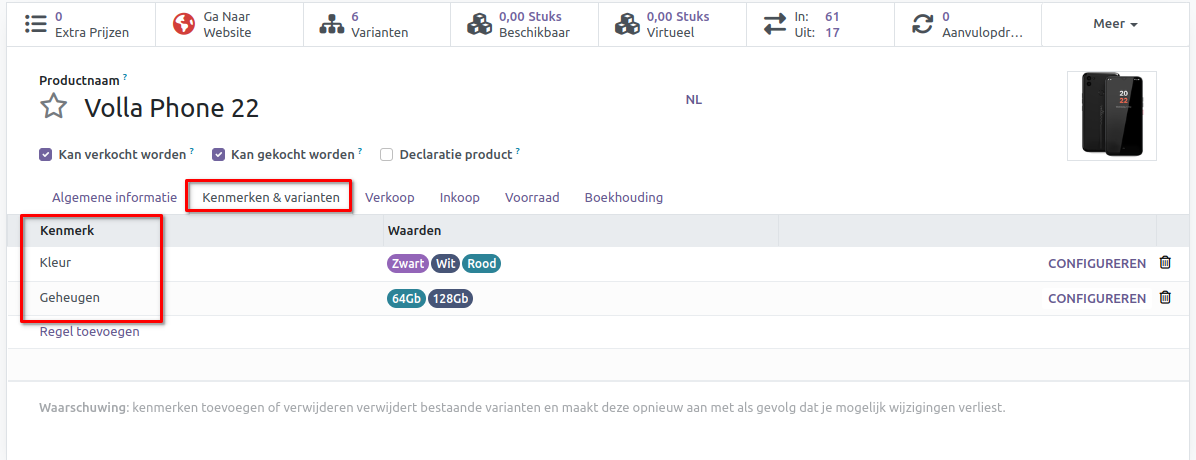Click Configureren for Kleur attribute
1196x460 pixels.
(1096, 264)
